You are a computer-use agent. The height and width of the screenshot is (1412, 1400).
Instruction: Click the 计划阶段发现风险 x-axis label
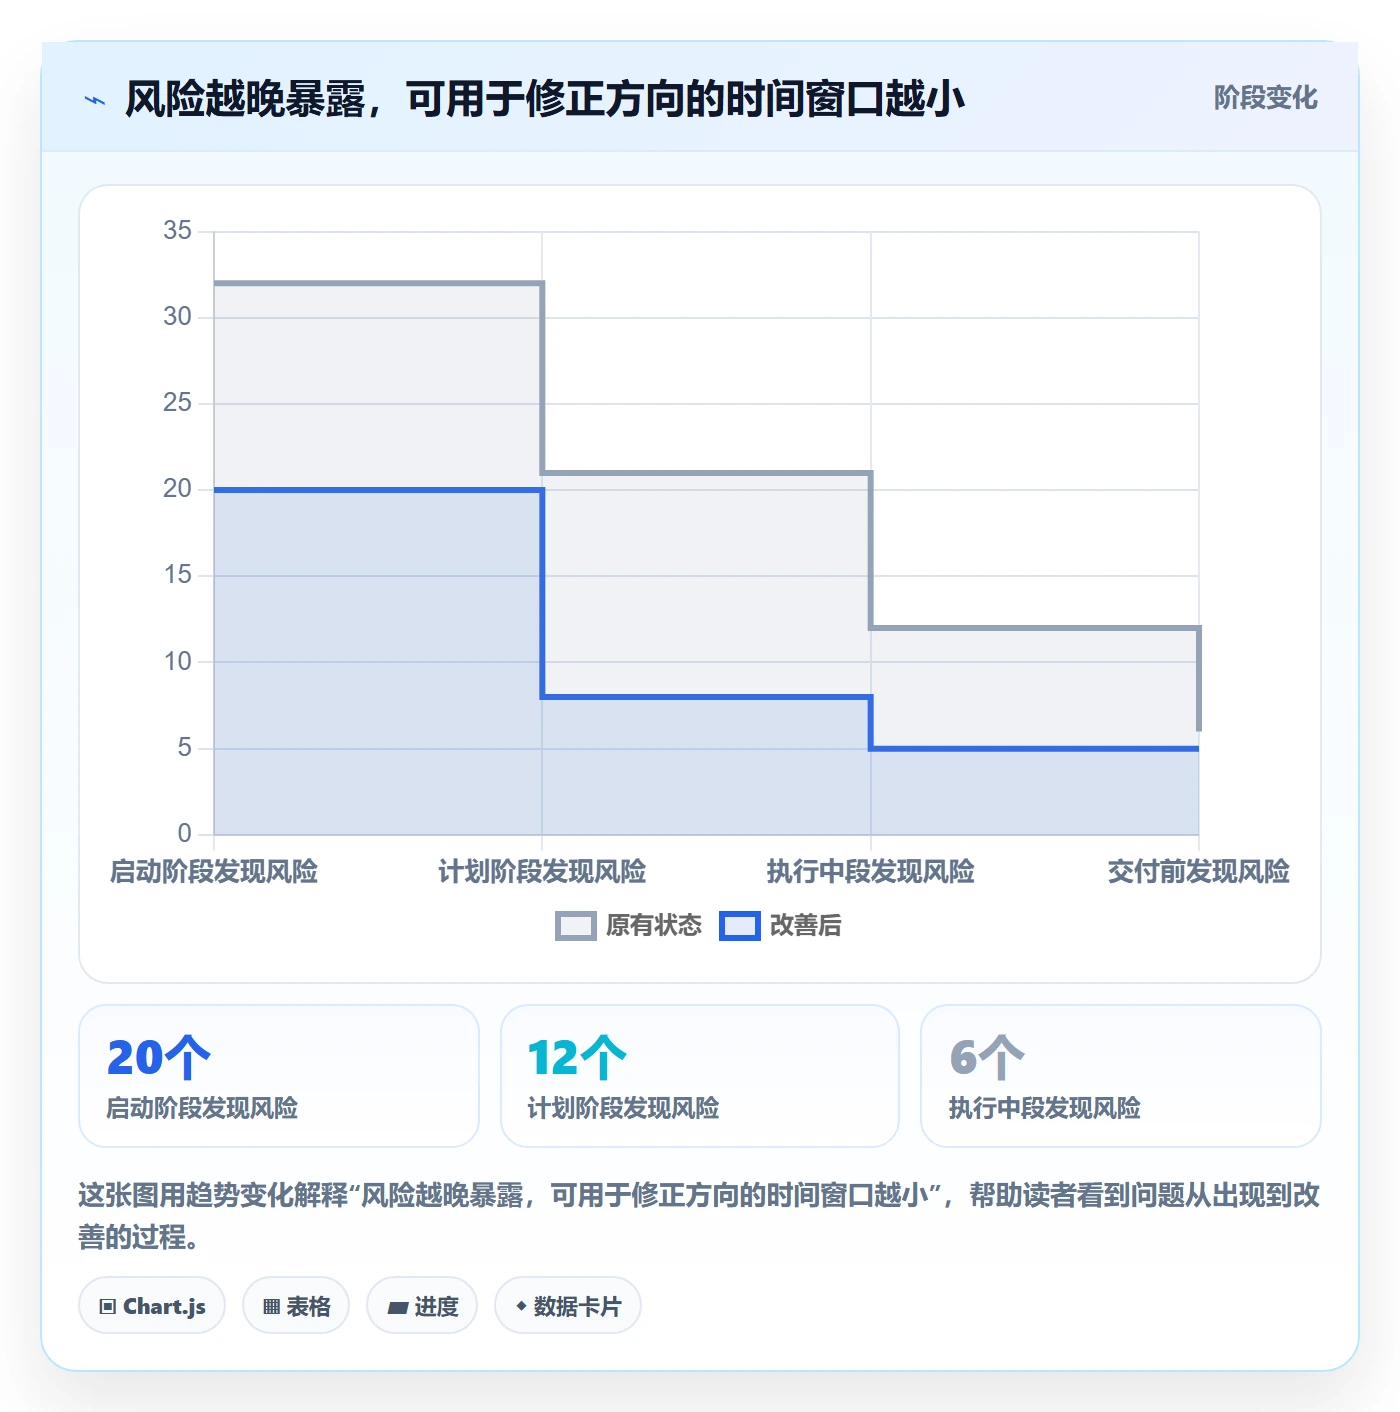pyautogui.click(x=542, y=872)
